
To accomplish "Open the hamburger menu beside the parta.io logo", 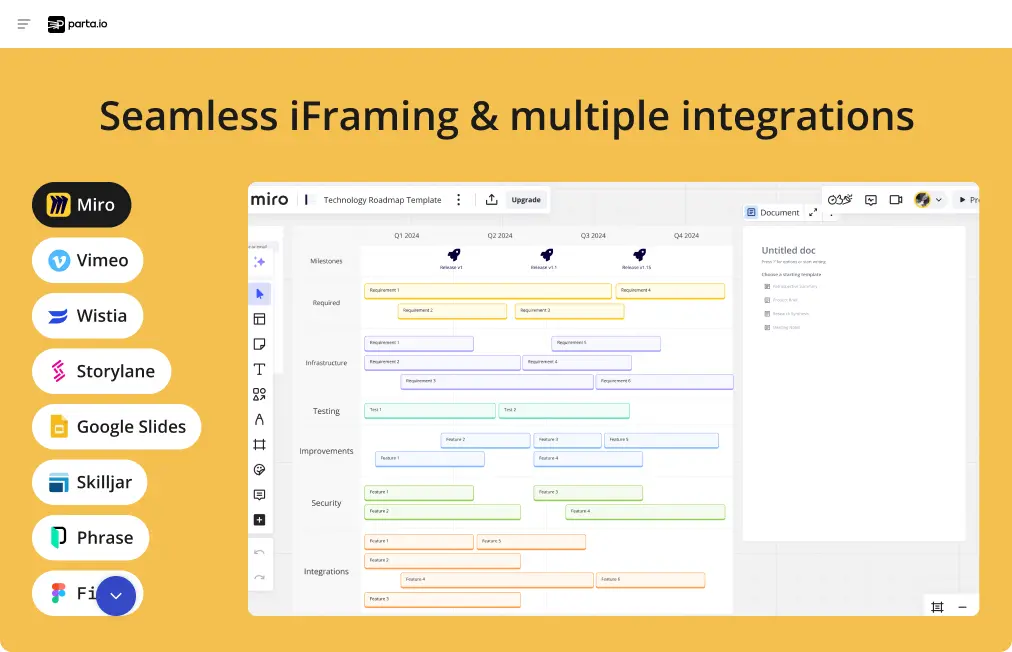I will click(x=24, y=24).
